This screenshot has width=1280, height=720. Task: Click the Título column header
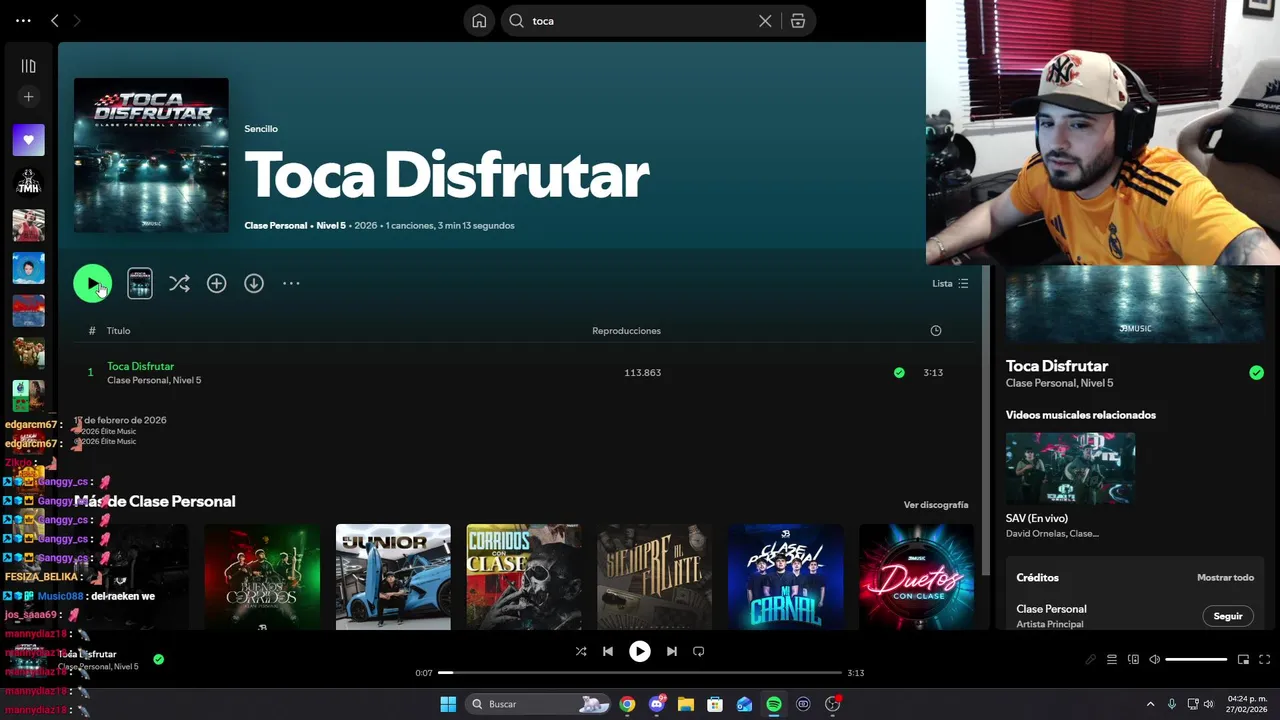pos(118,331)
